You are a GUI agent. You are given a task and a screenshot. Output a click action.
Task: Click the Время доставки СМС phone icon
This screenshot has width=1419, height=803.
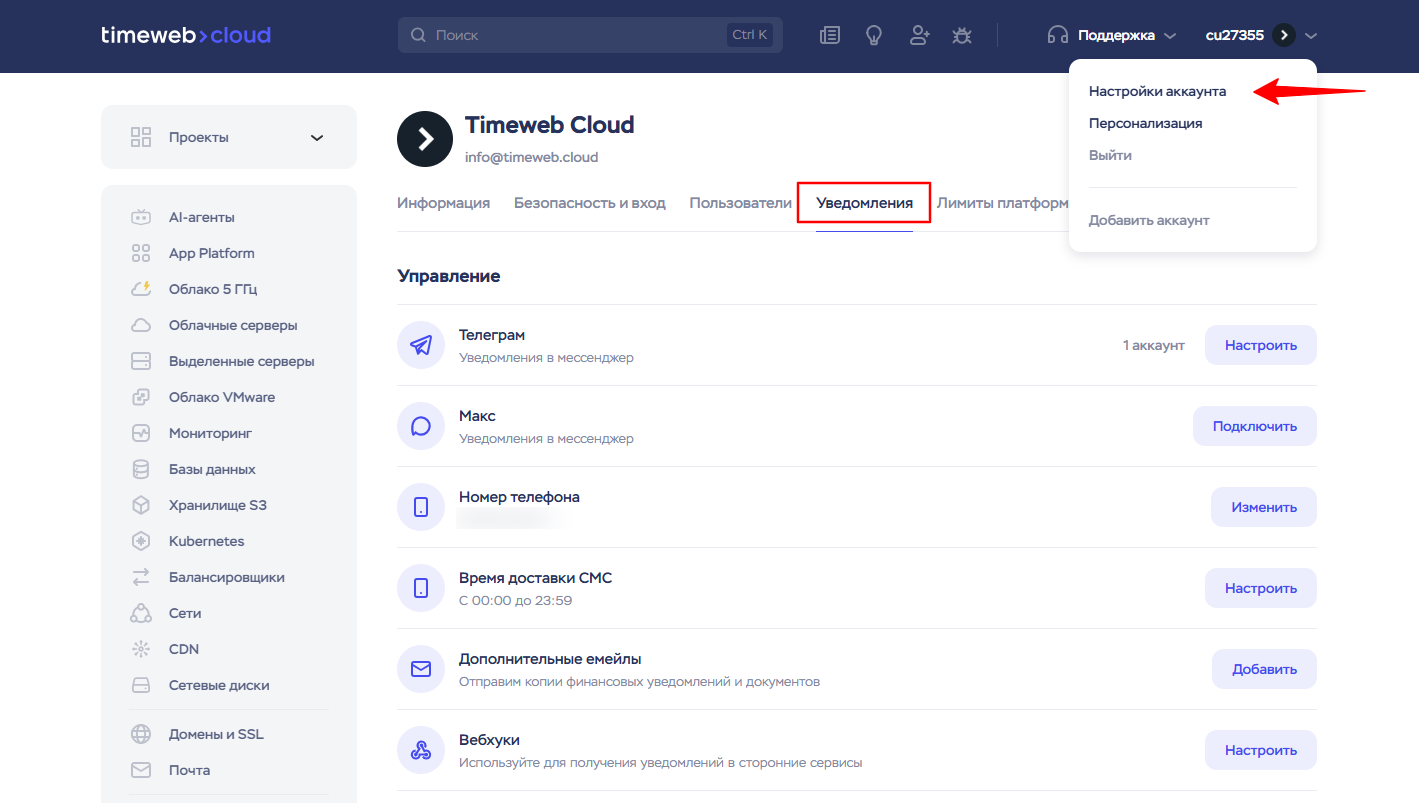(421, 588)
